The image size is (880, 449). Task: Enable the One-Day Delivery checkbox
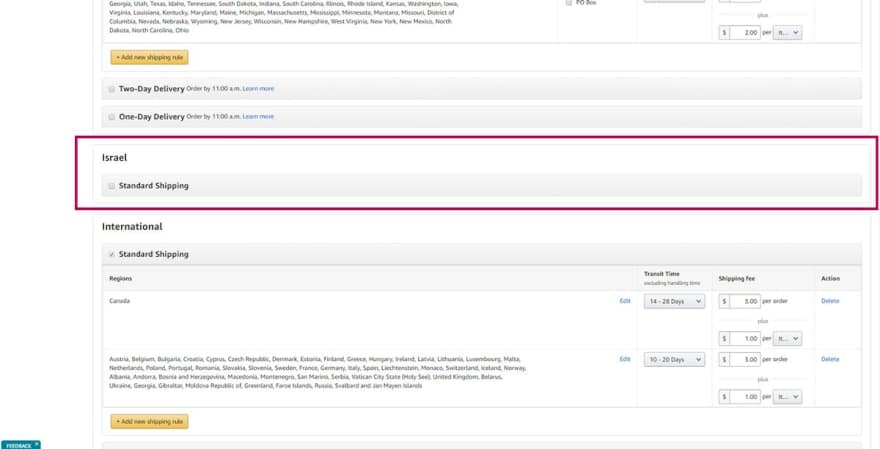111,117
